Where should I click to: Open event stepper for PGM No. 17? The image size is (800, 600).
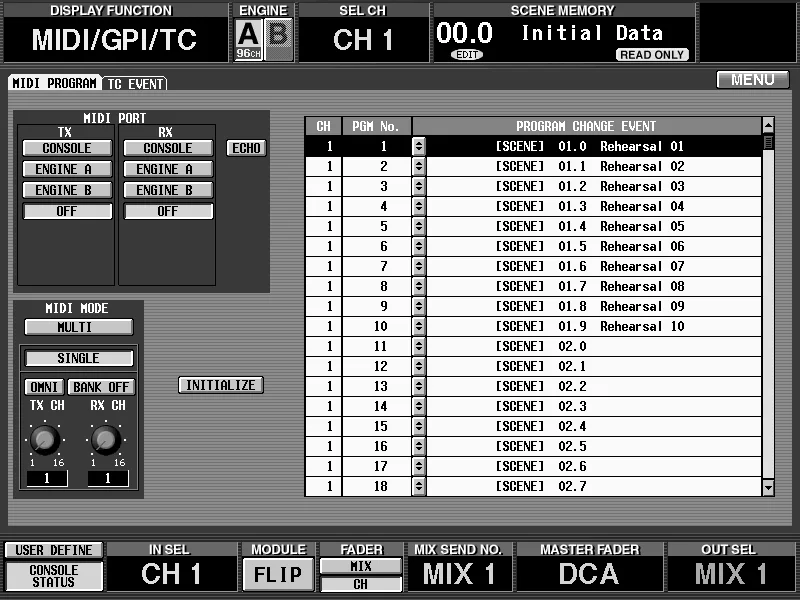pyautogui.click(x=419, y=466)
